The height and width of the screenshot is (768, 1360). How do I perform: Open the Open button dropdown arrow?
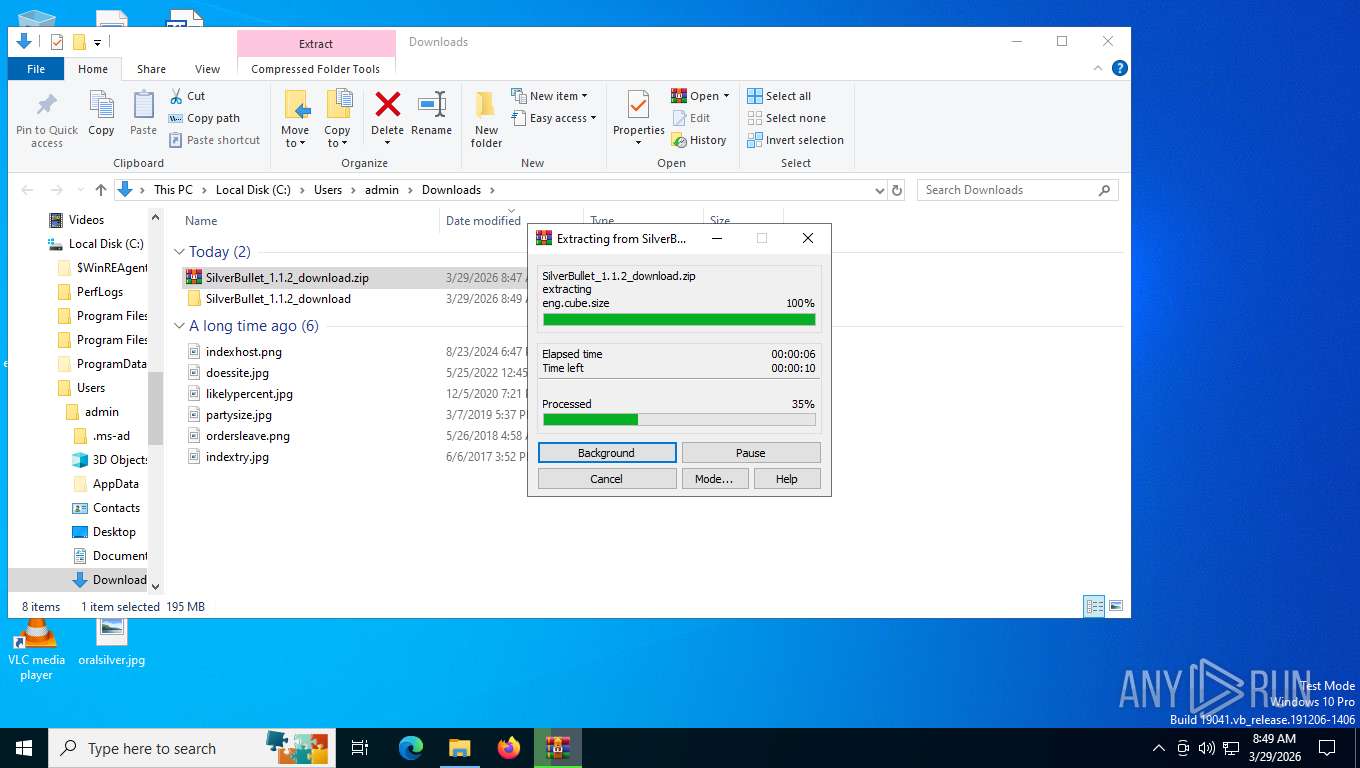[x=726, y=96]
